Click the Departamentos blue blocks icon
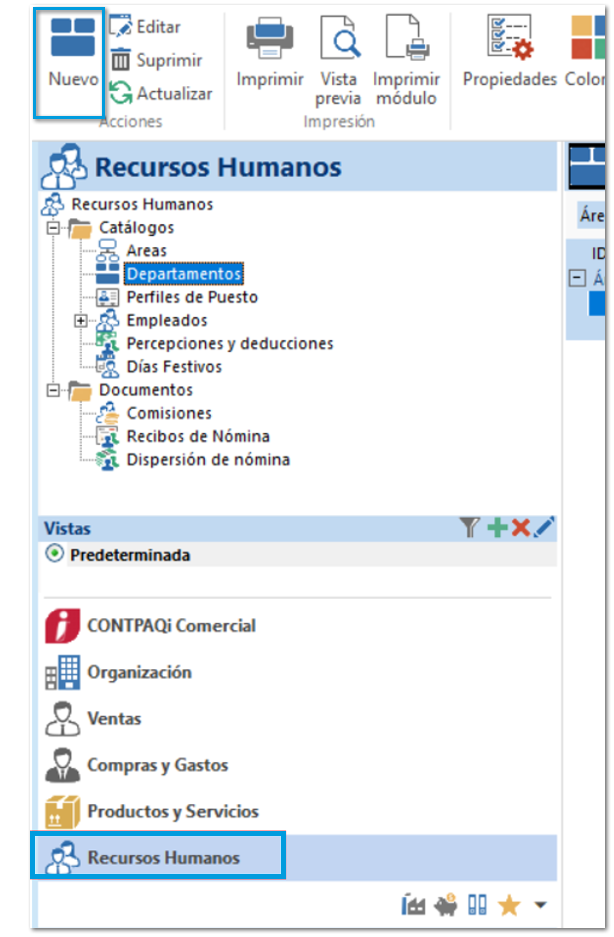The height and width of the screenshot is (937, 614). (108, 274)
